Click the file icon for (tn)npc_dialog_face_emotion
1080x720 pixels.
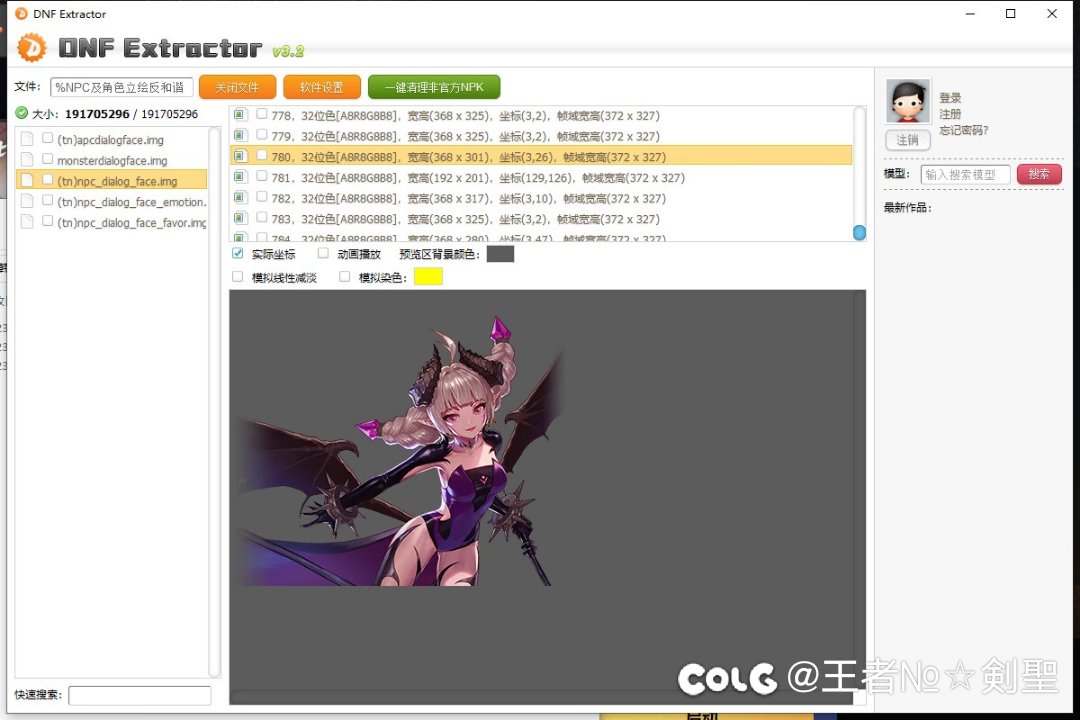click(x=27, y=201)
